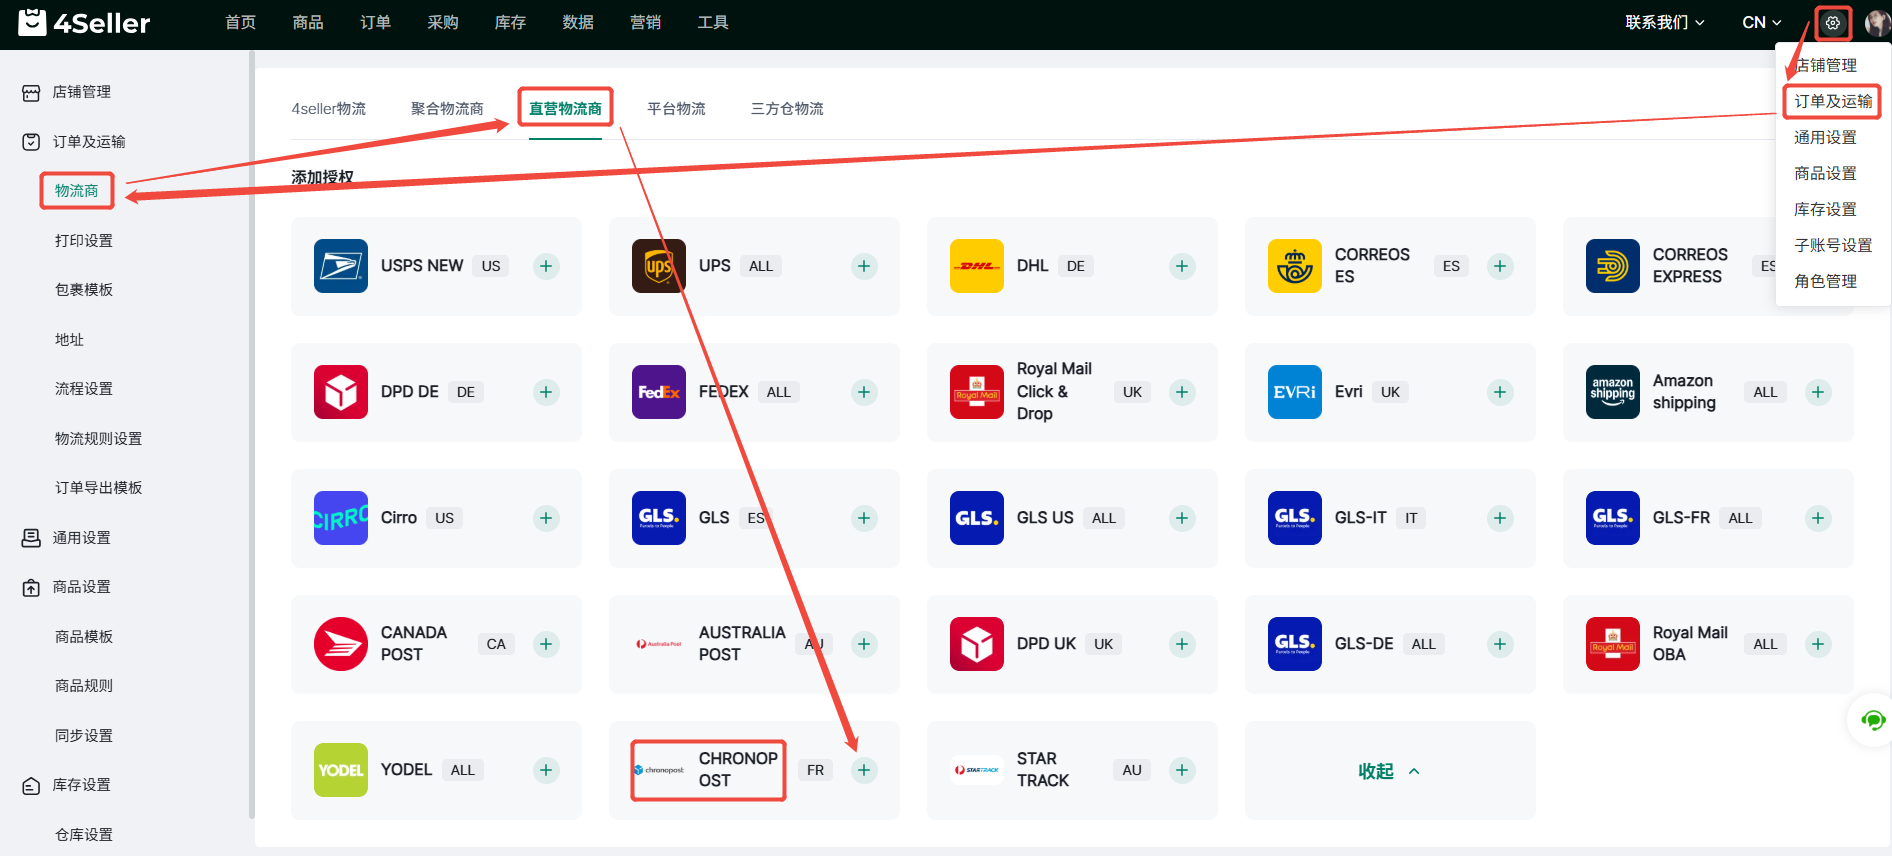Click the FedEx logo thumbnail

click(659, 392)
